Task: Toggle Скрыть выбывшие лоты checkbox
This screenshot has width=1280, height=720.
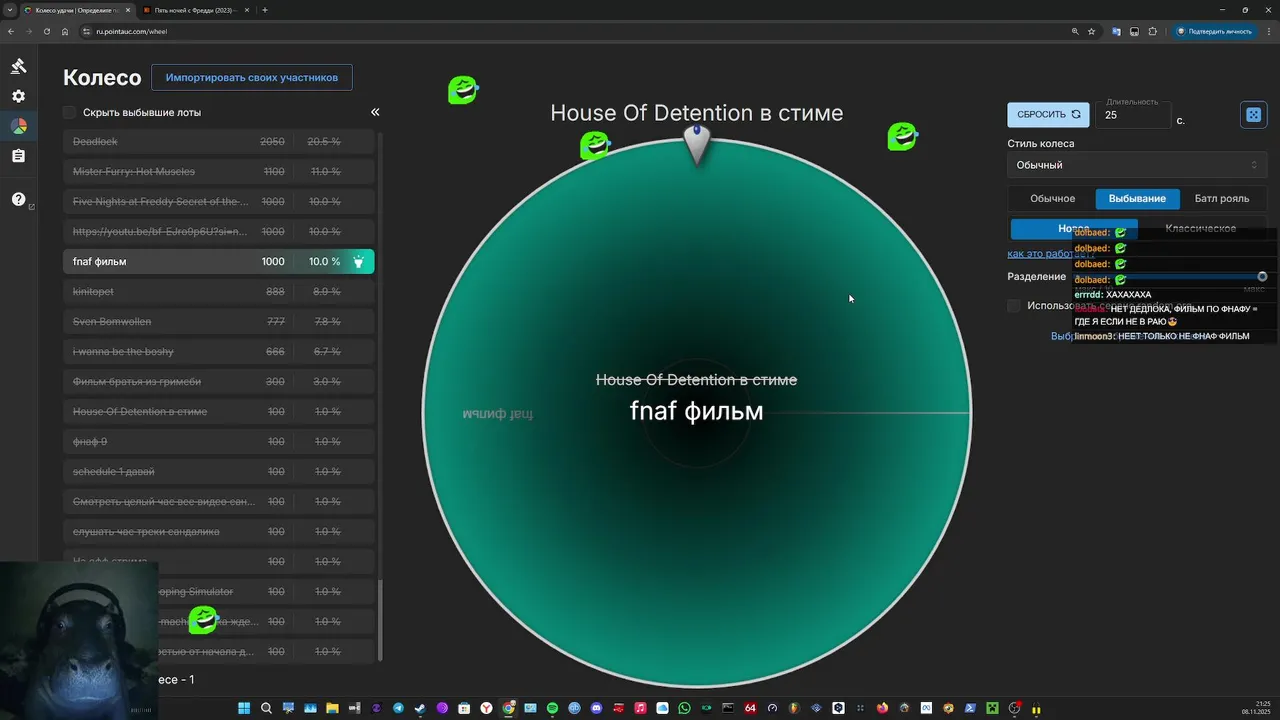Action: coord(69,112)
